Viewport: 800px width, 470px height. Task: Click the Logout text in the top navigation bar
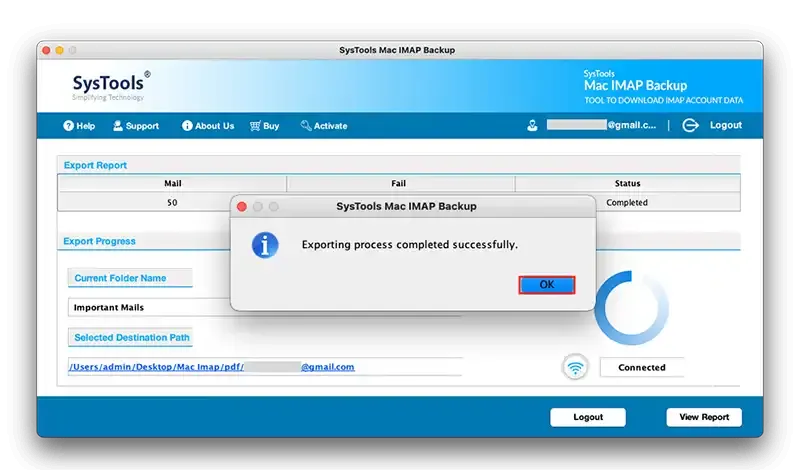[x=726, y=125]
